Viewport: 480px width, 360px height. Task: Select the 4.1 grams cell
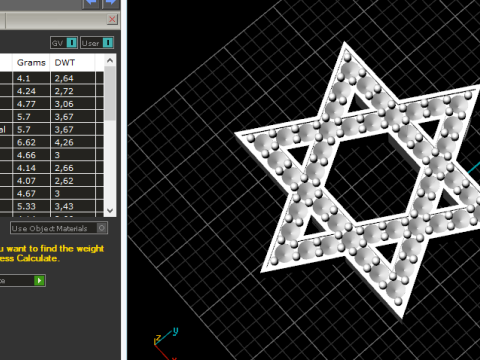31,78
